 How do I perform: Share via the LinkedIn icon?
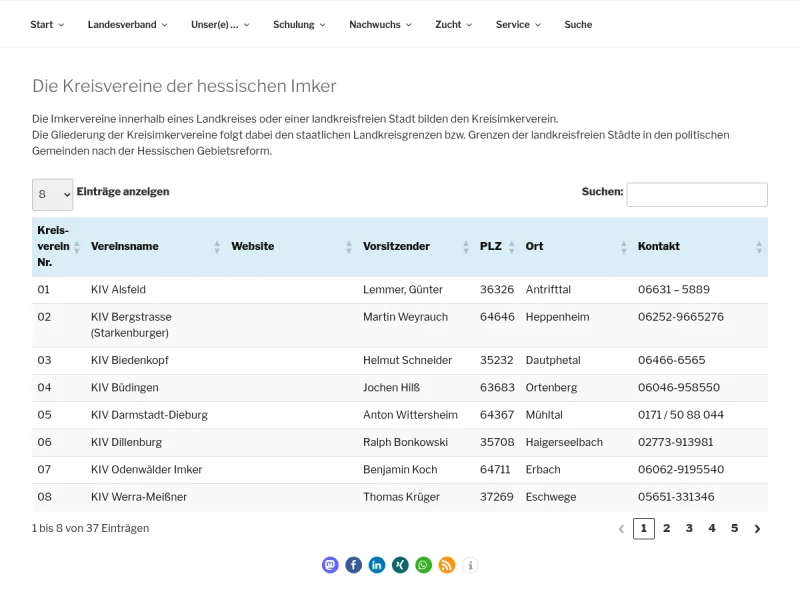click(x=377, y=565)
